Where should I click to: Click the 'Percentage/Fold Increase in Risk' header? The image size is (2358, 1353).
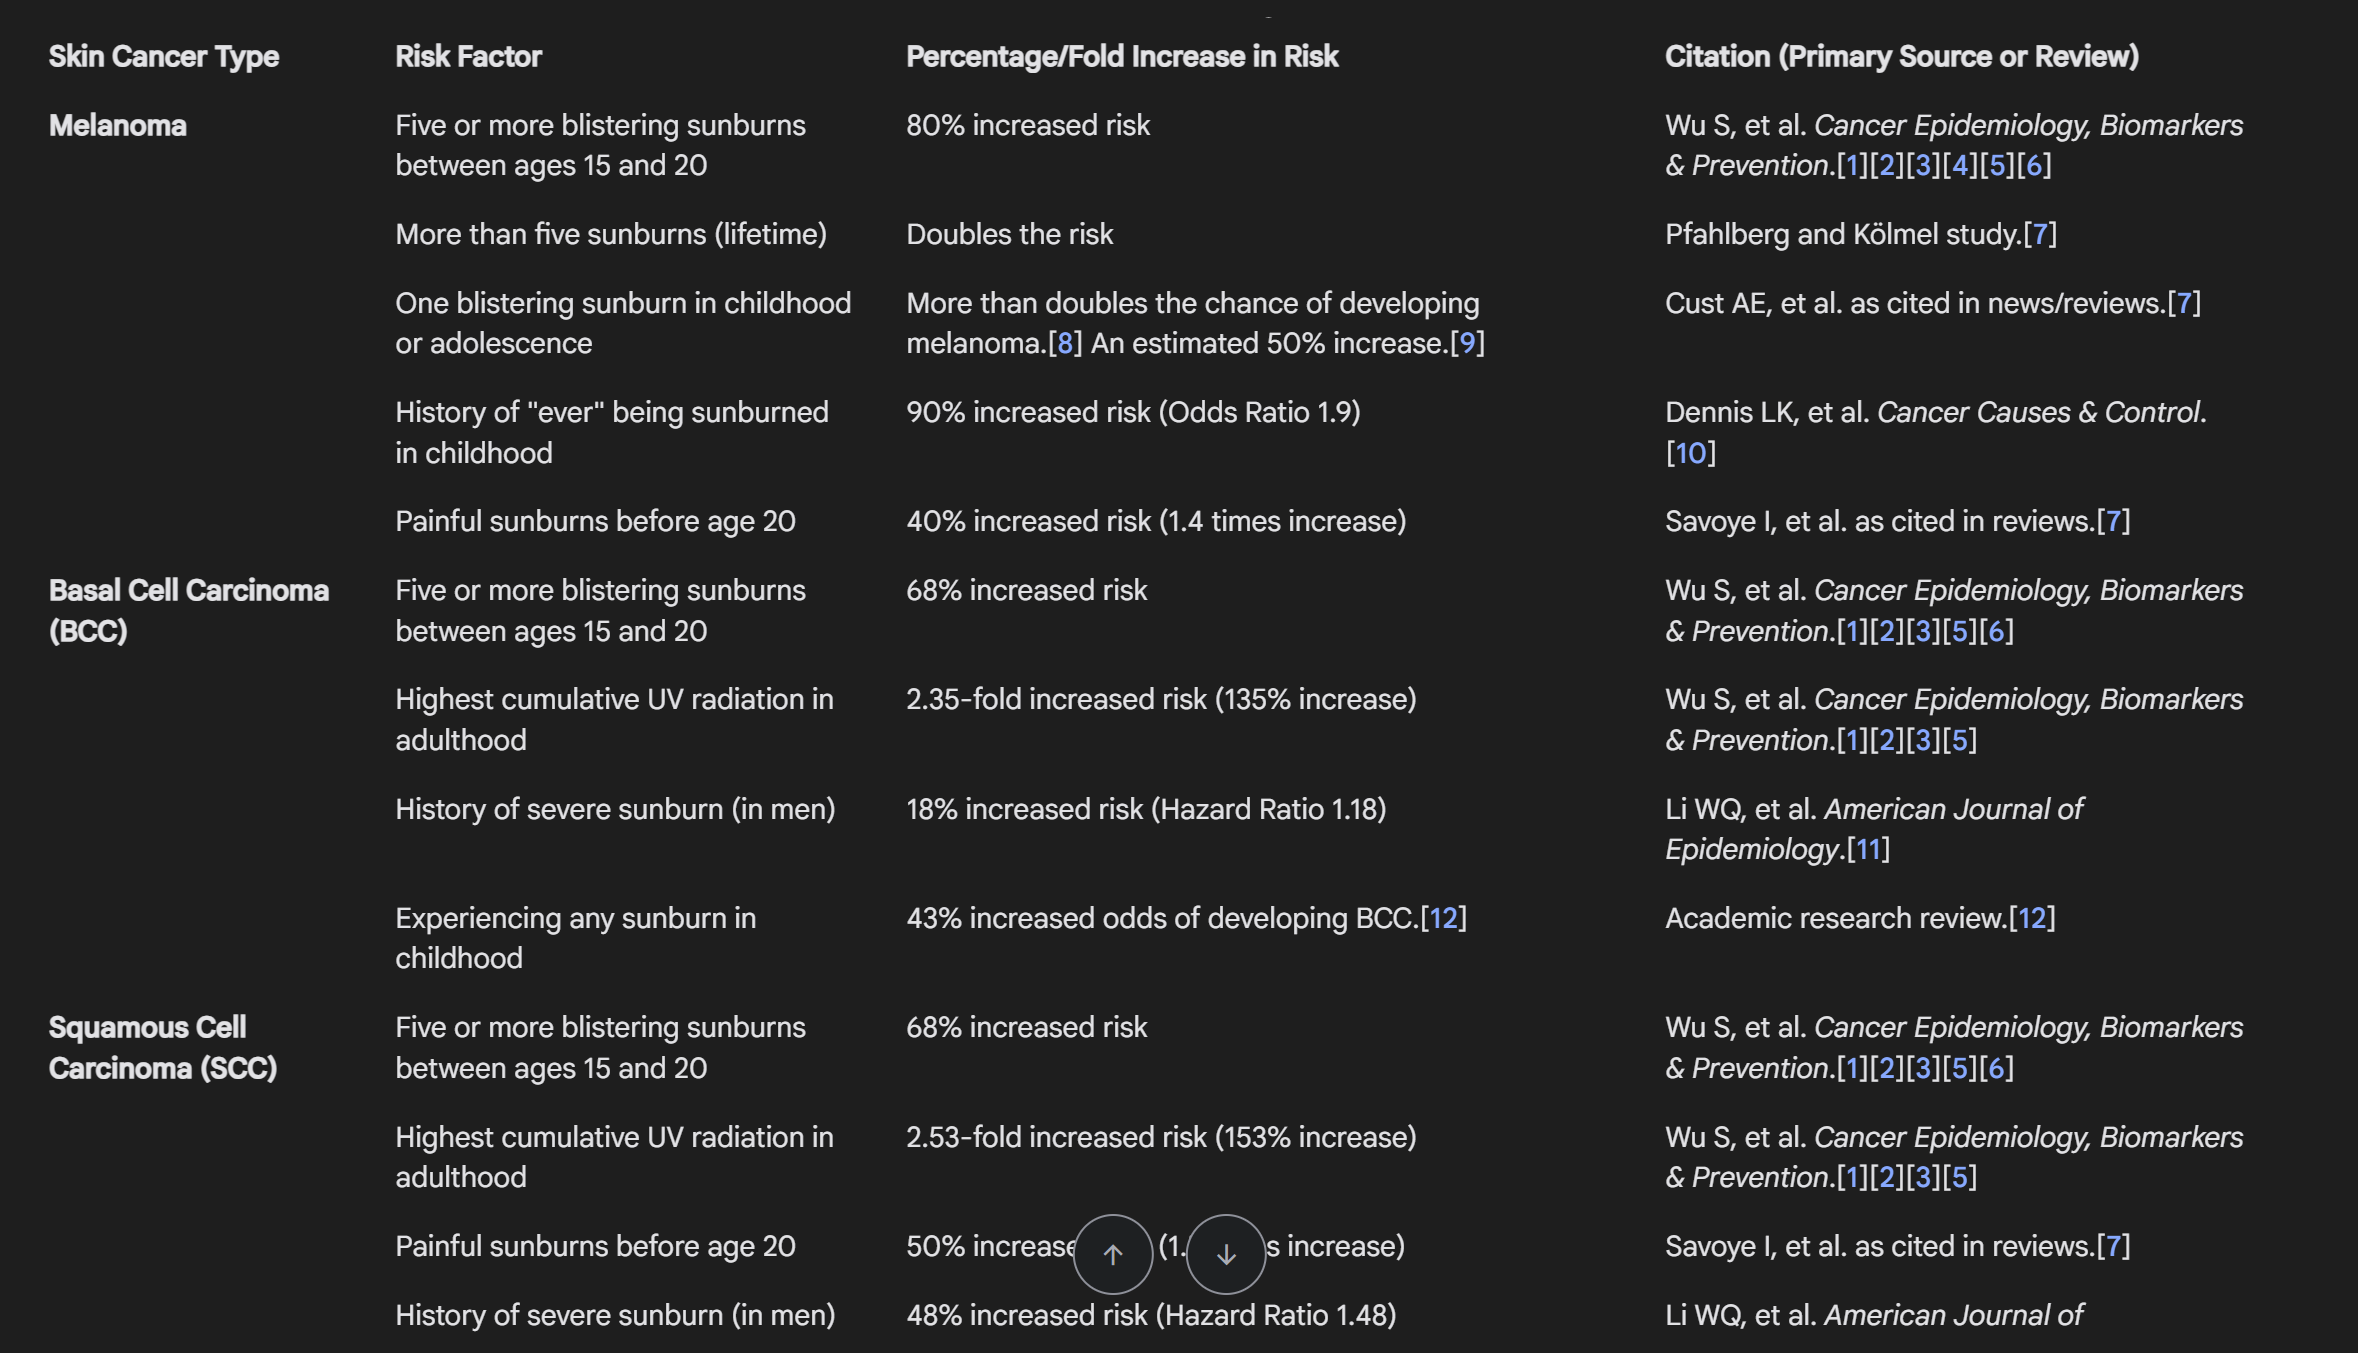[x=1122, y=56]
